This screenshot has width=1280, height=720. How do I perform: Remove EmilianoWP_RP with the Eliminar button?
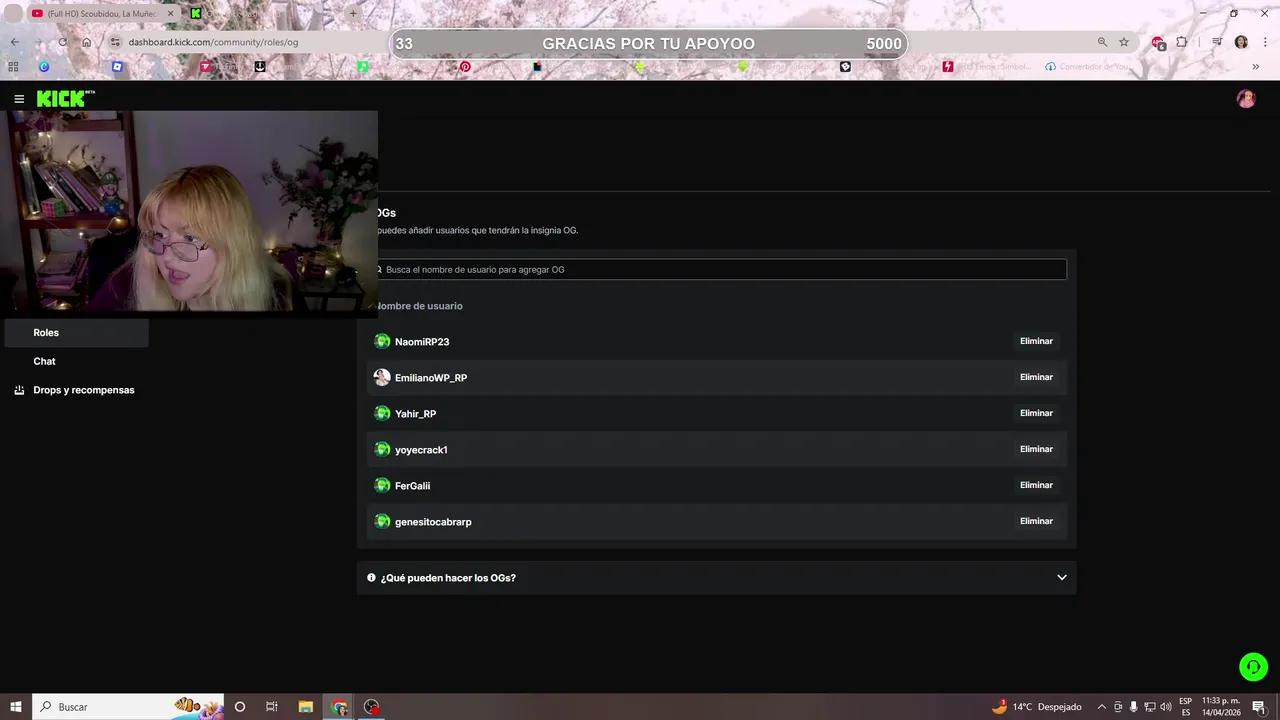pos(1036,378)
